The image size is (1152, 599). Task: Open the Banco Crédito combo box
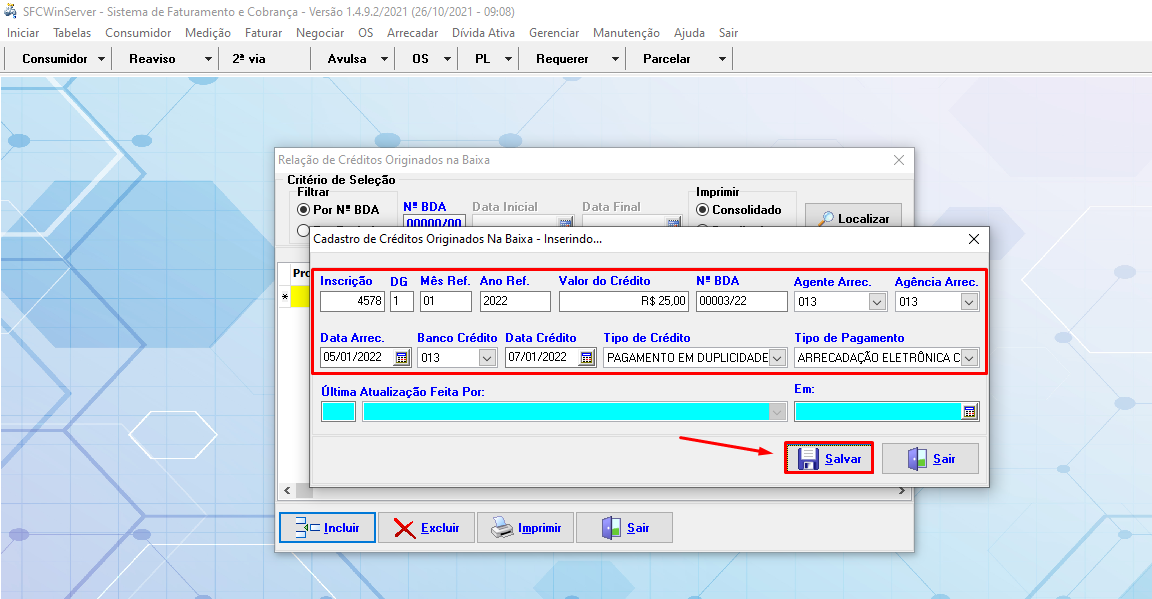(488, 357)
